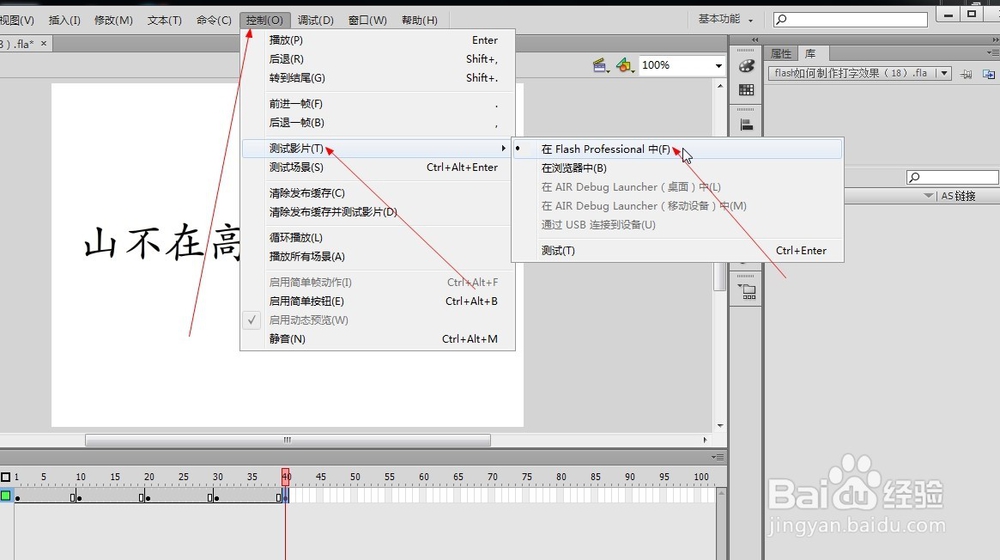
Task: Click stage vertical scrollbar up arrow
Action: (720, 86)
